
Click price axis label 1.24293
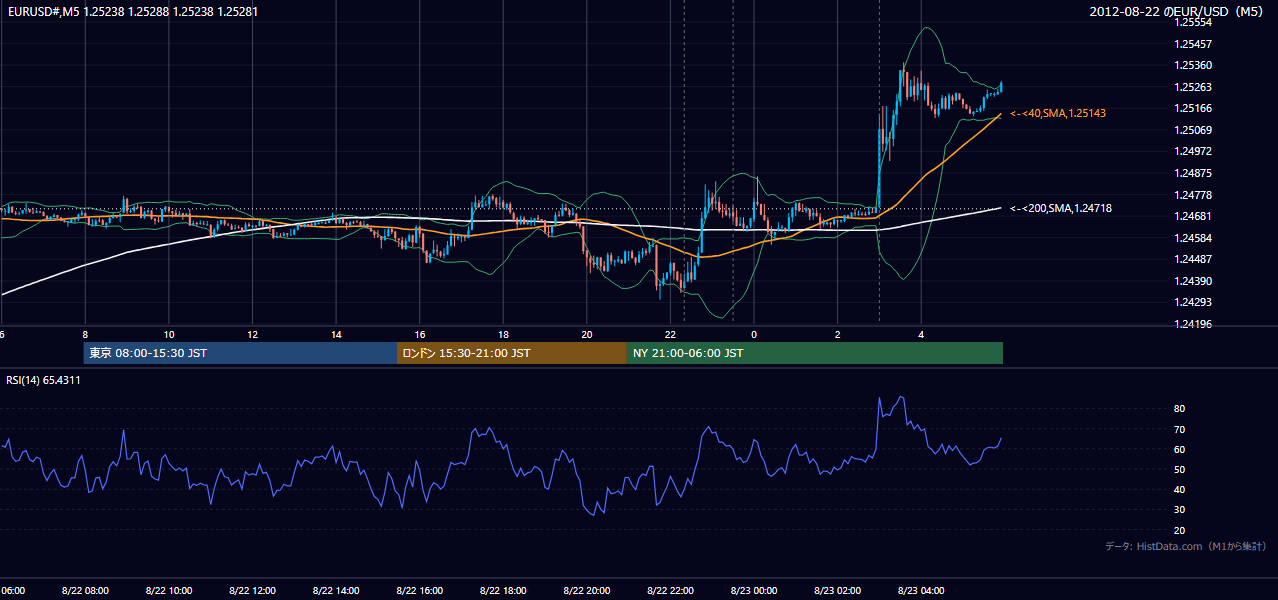[x=1193, y=302]
